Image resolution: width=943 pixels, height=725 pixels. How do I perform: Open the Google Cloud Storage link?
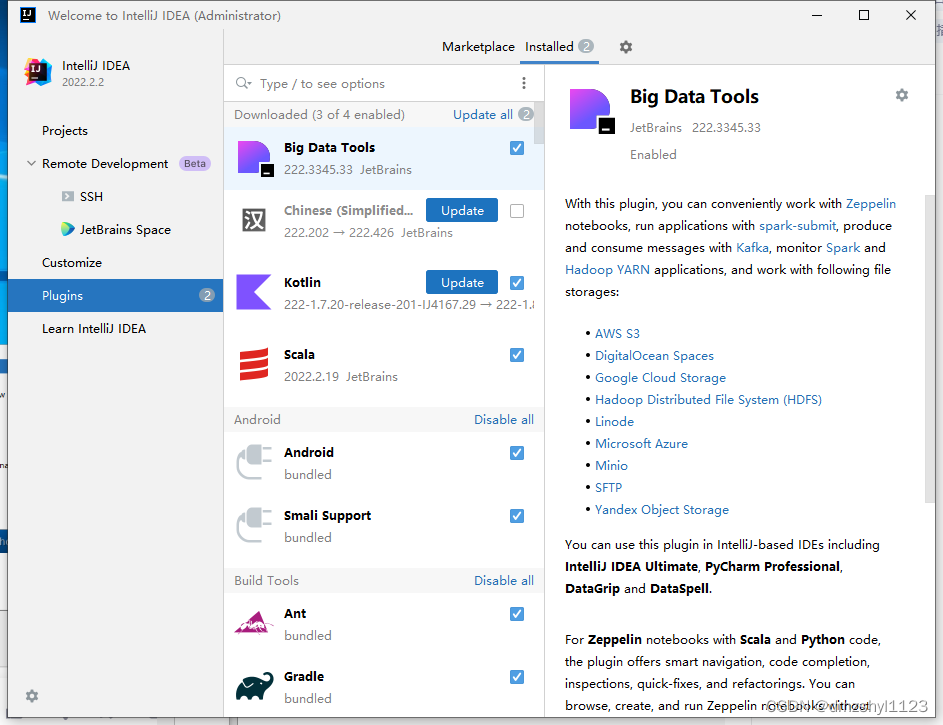coord(660,378)
